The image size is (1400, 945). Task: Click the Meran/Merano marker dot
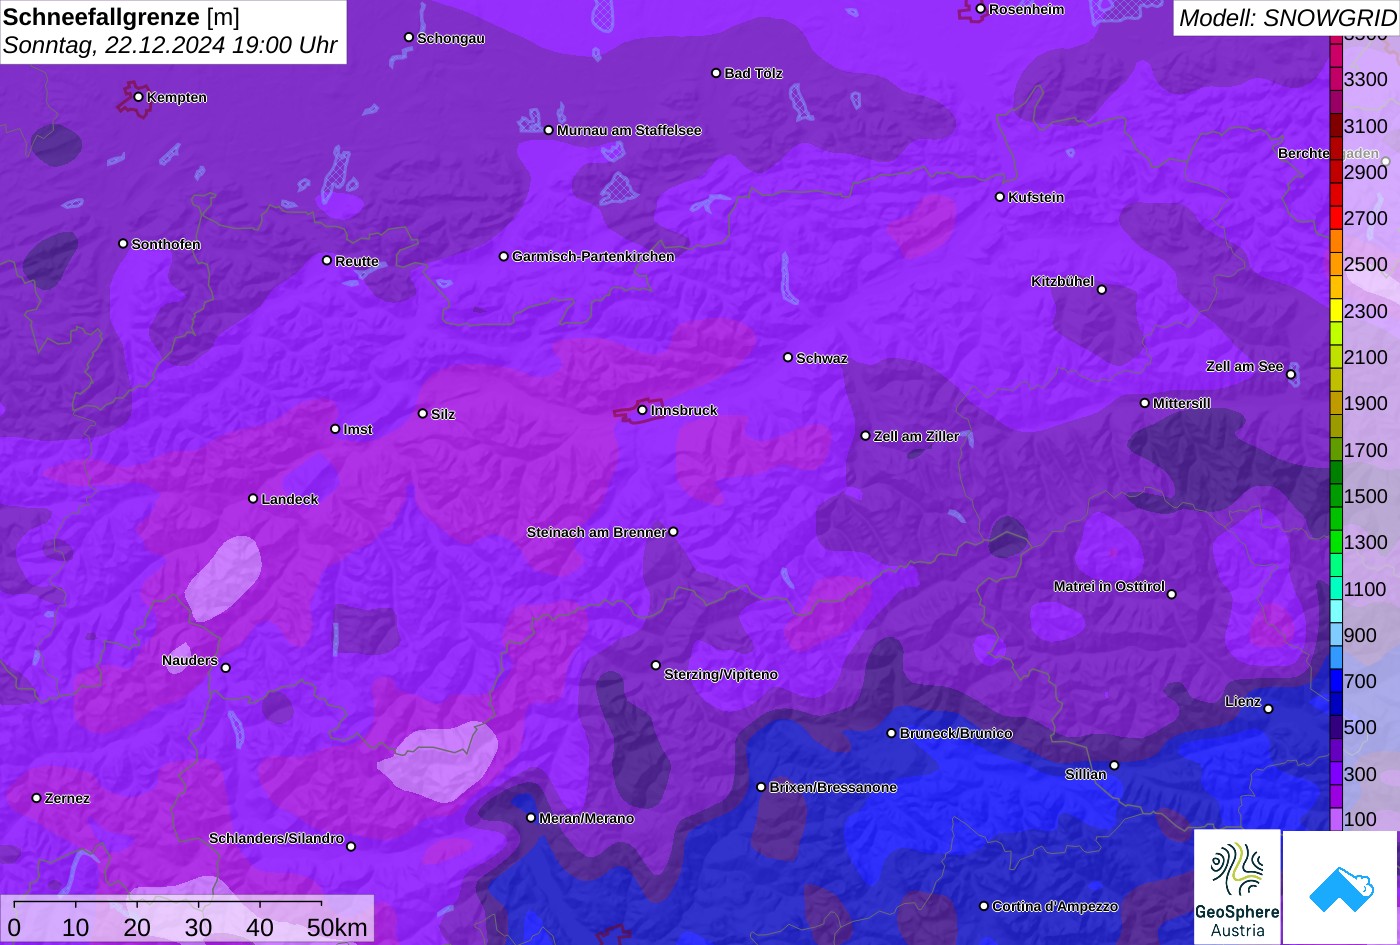coord(531,818)
